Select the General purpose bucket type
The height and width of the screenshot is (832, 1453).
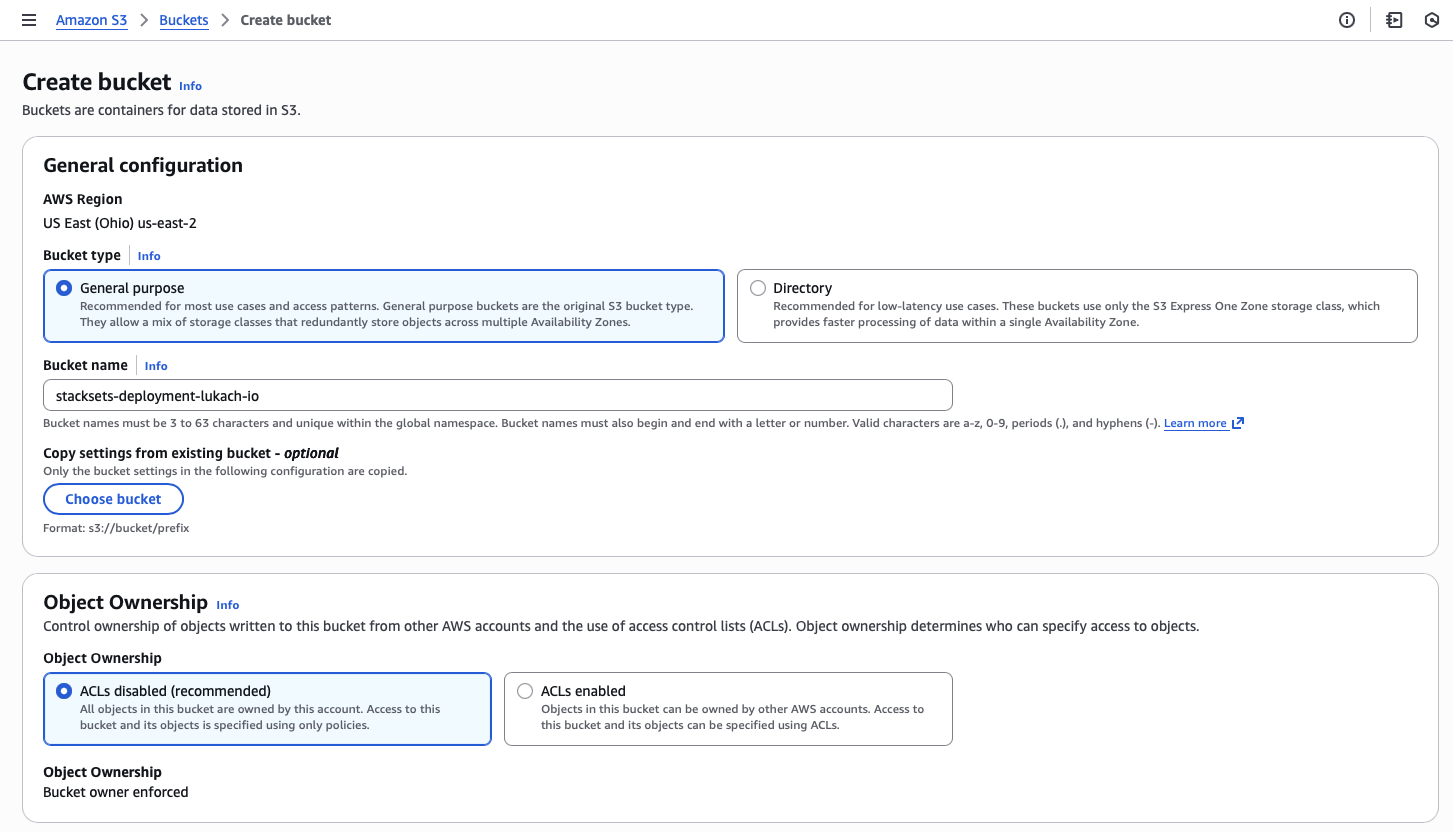tap(65, 288)
